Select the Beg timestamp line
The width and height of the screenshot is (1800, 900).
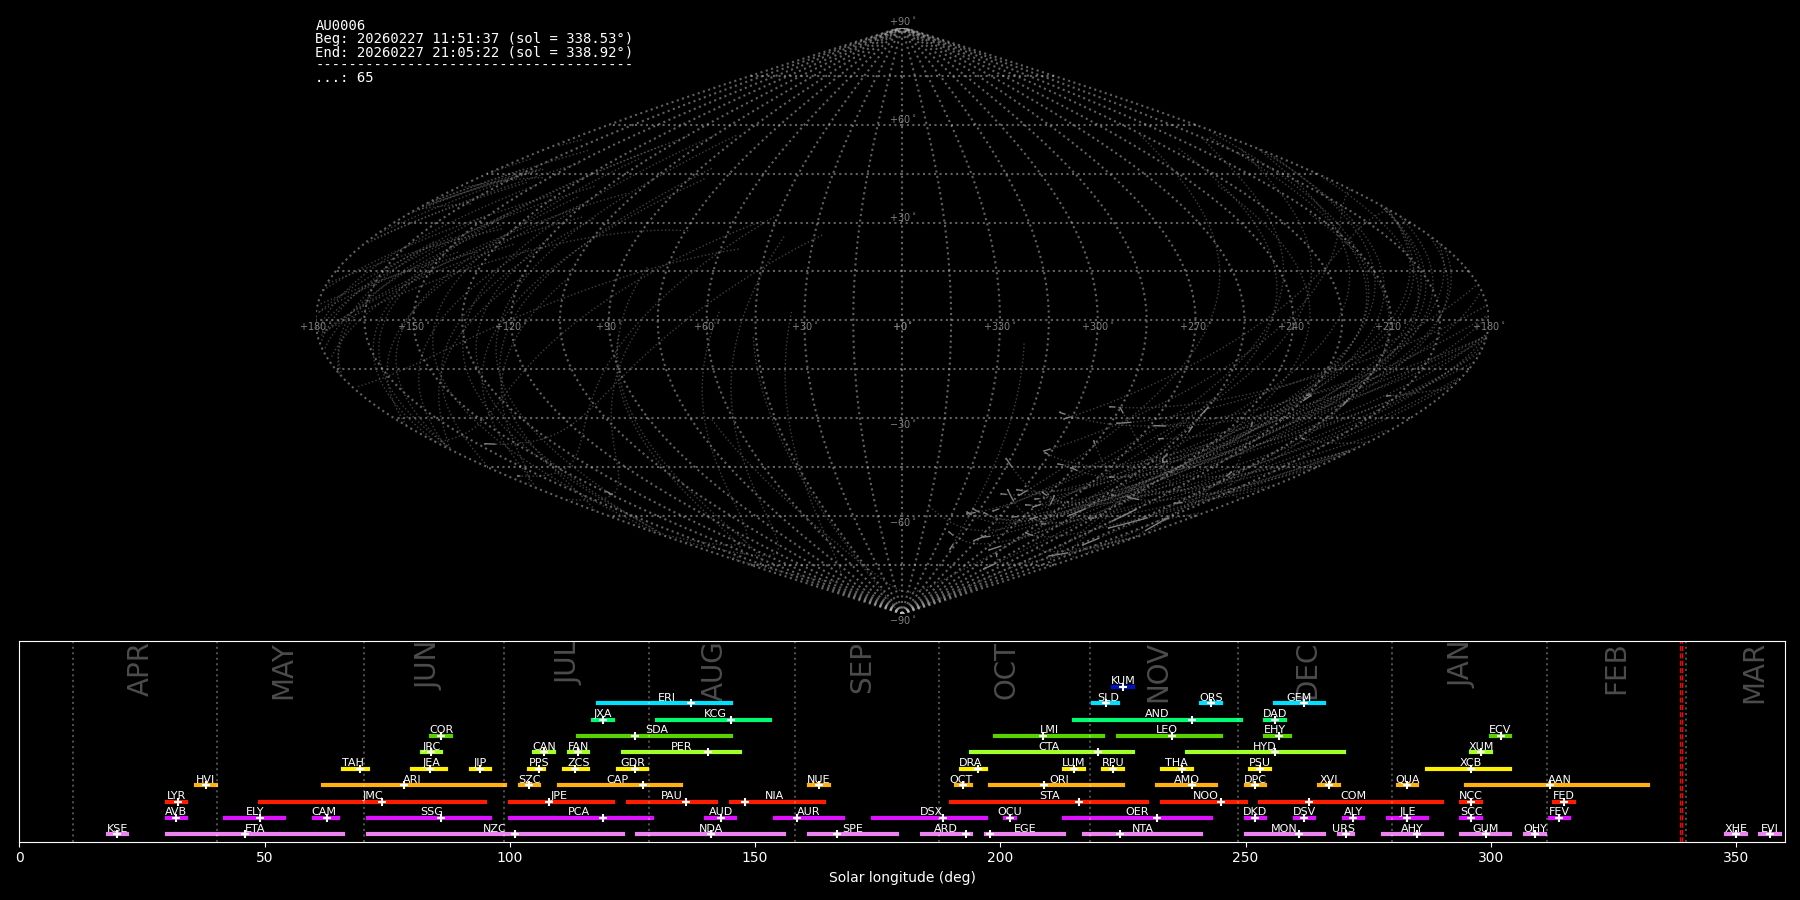pyautogui.click(x=474, y=39)
